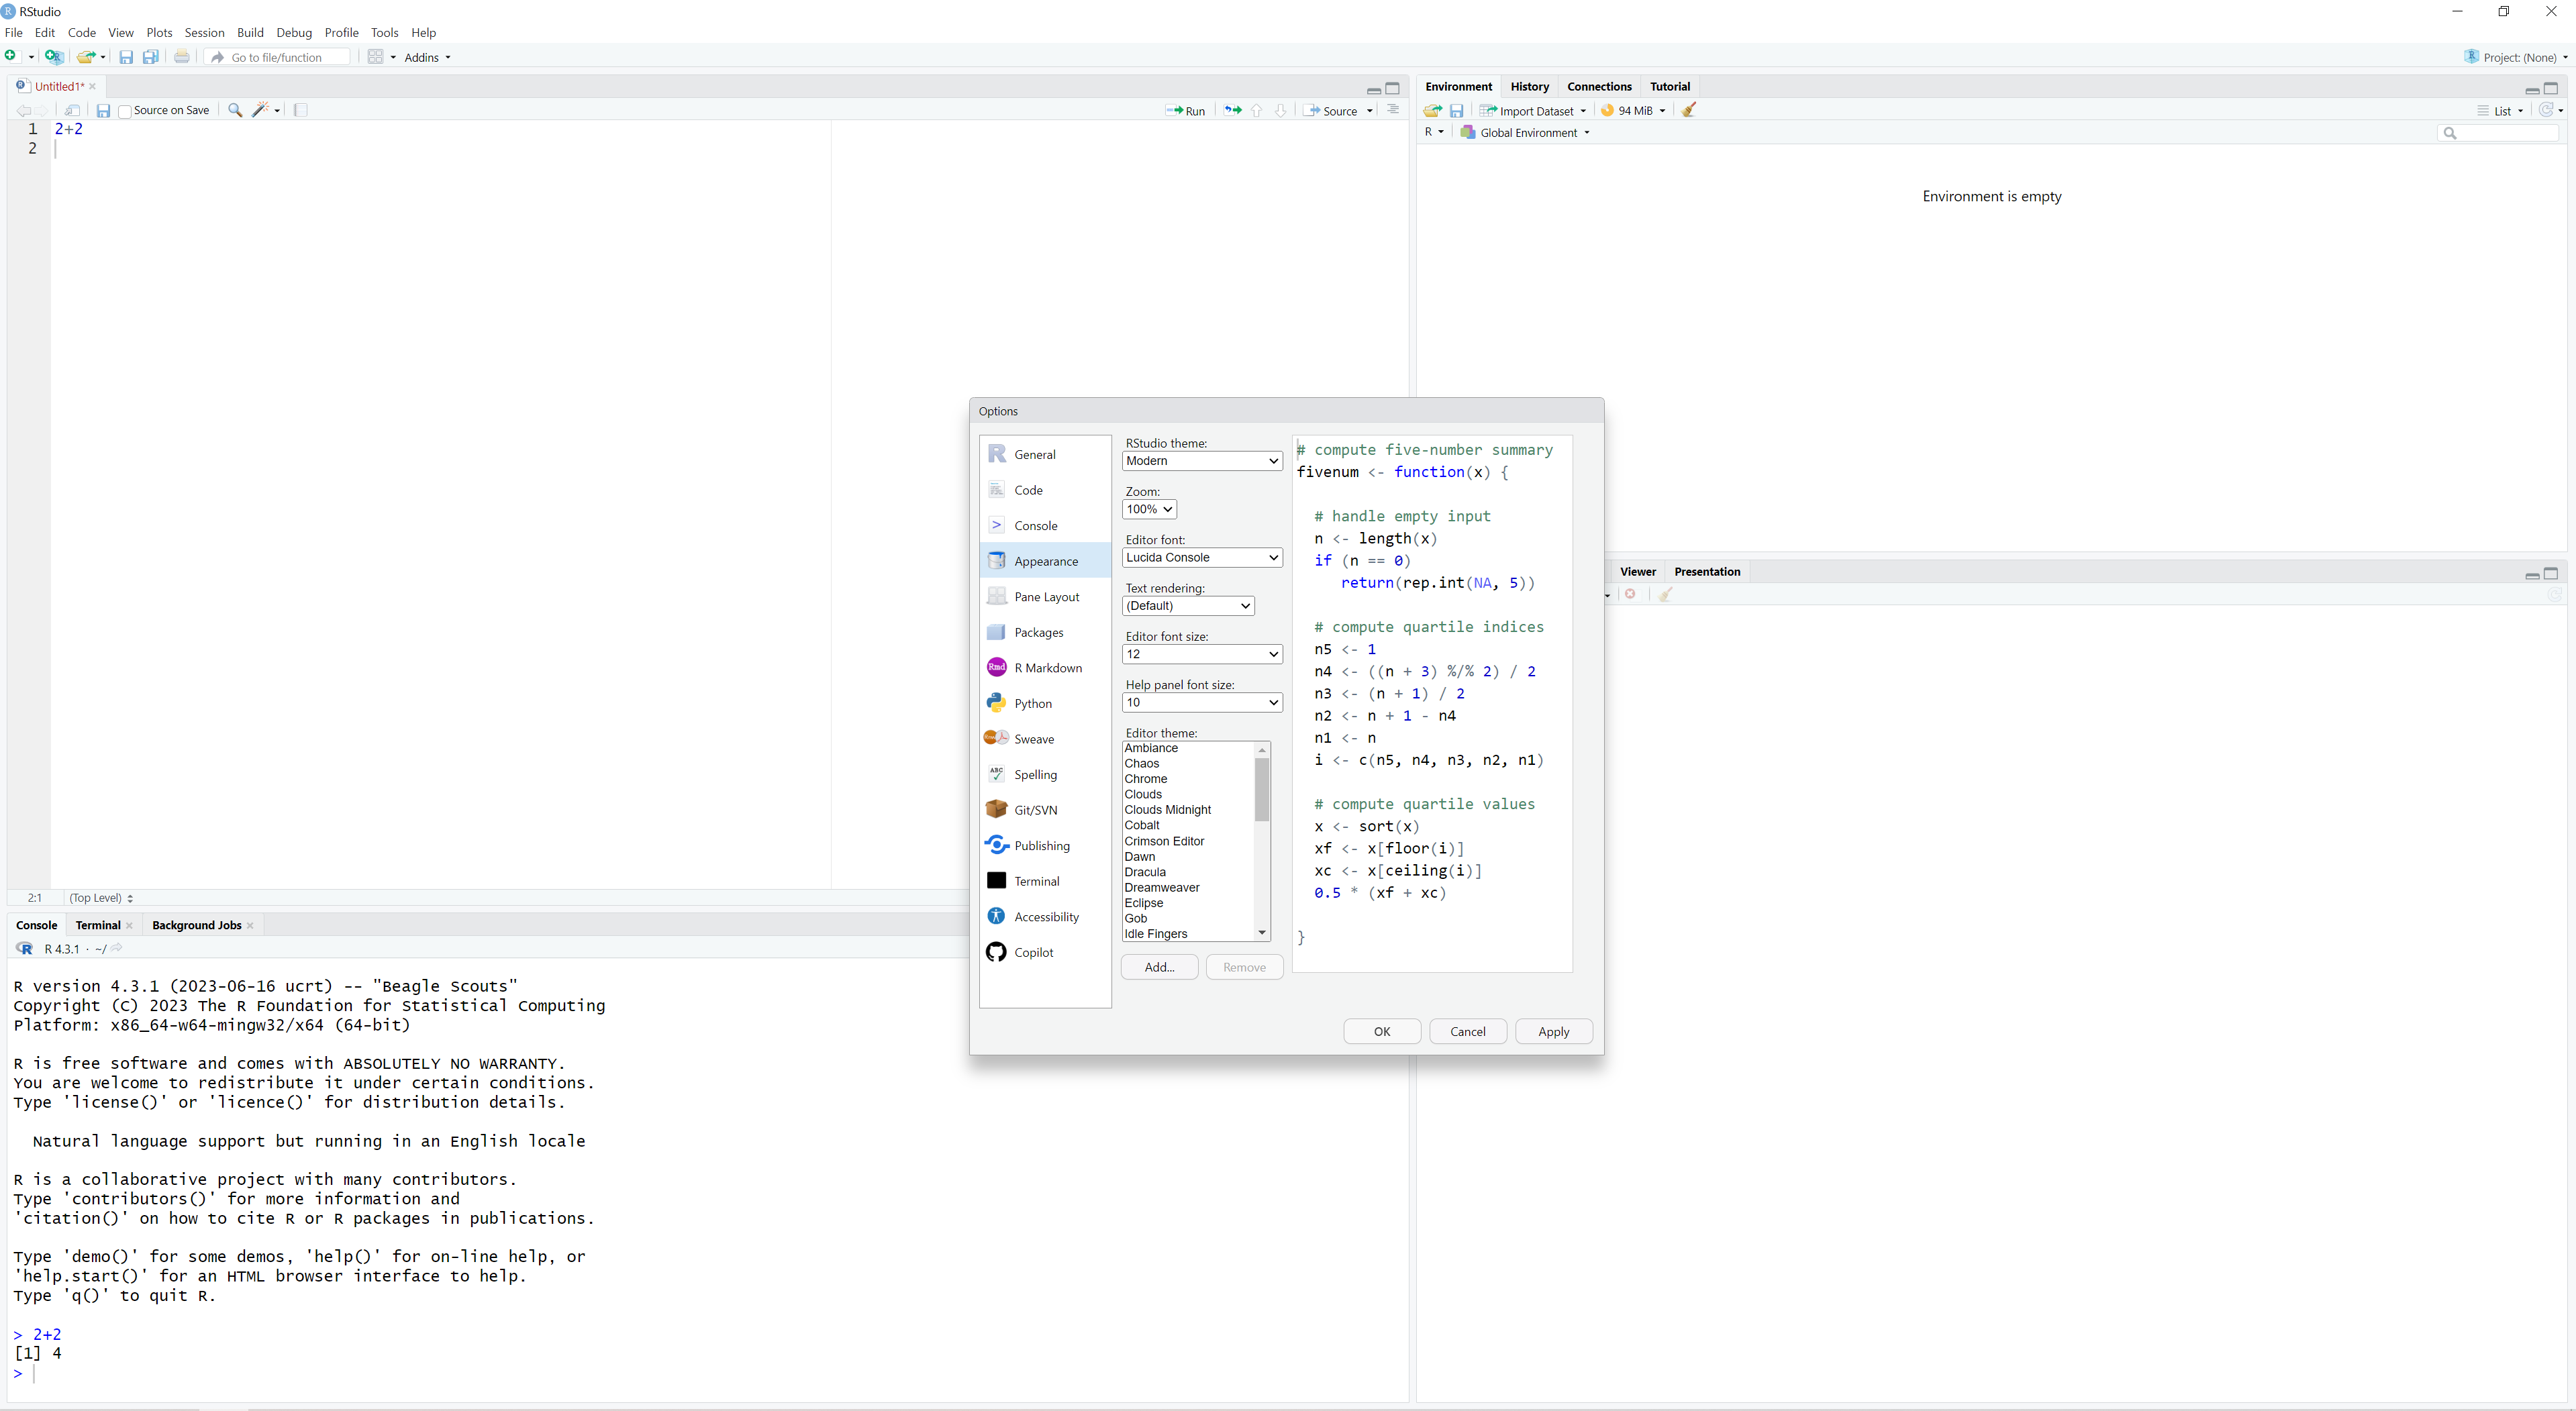Click the Re-run previous code icon
This screenshot has height=1411, width=2576.
[1233, 111]
